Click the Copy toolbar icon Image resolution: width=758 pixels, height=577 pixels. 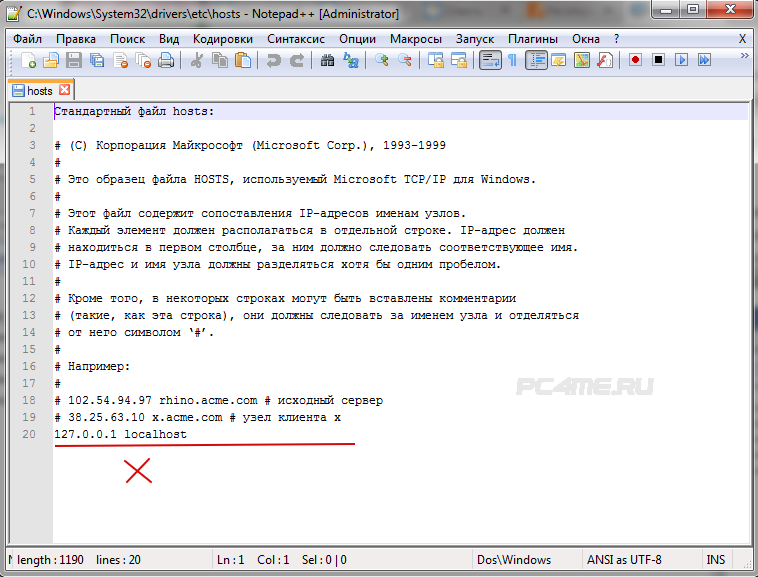click(220, 60)
